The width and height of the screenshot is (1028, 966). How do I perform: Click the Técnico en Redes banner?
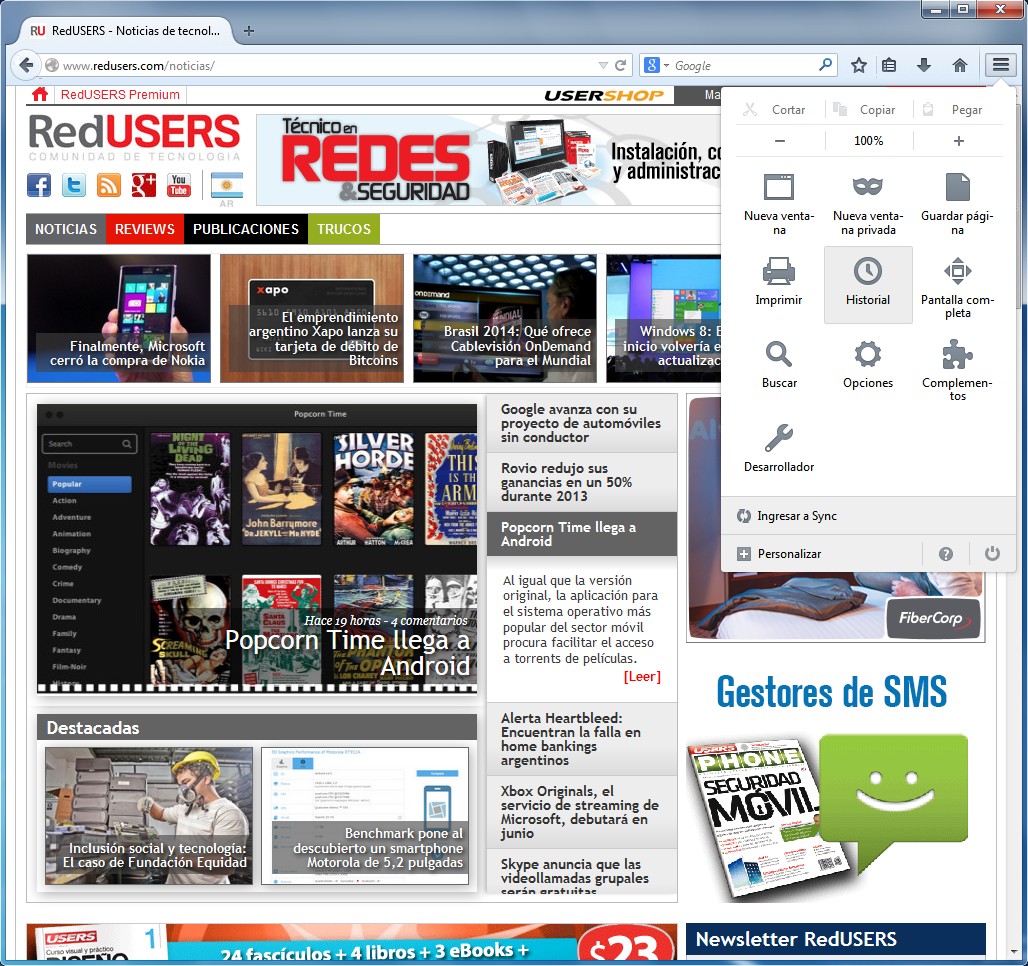coord(488,160)
